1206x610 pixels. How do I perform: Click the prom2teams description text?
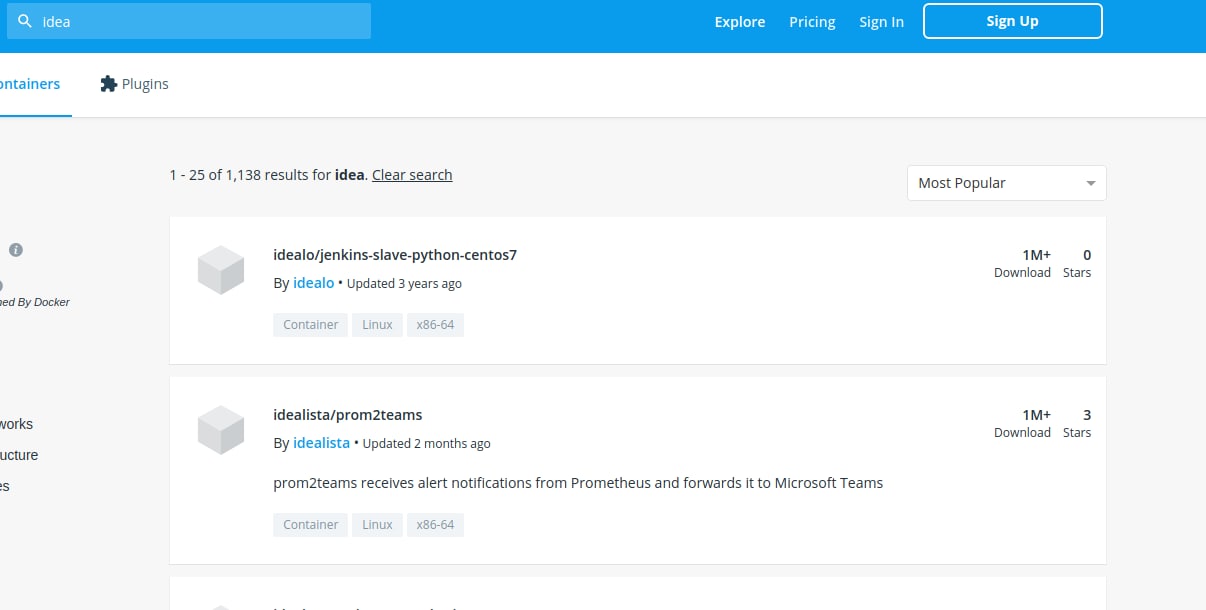pyautogui.click(x=578, y=483)
